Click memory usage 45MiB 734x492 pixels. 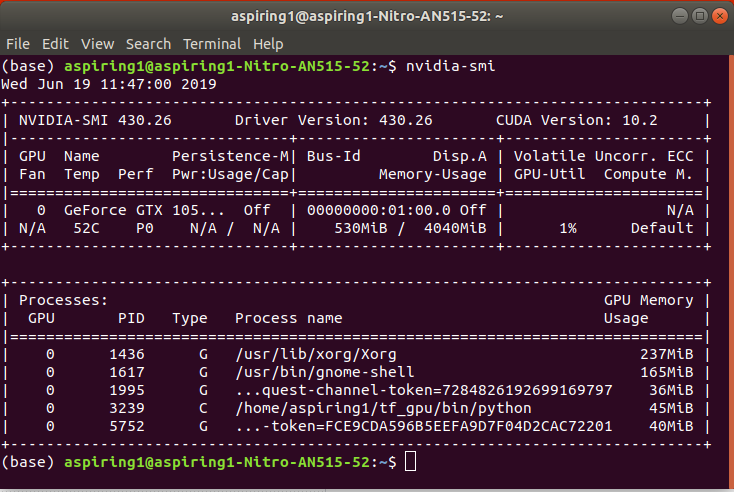pyautogui.click(x=671, y=409)
